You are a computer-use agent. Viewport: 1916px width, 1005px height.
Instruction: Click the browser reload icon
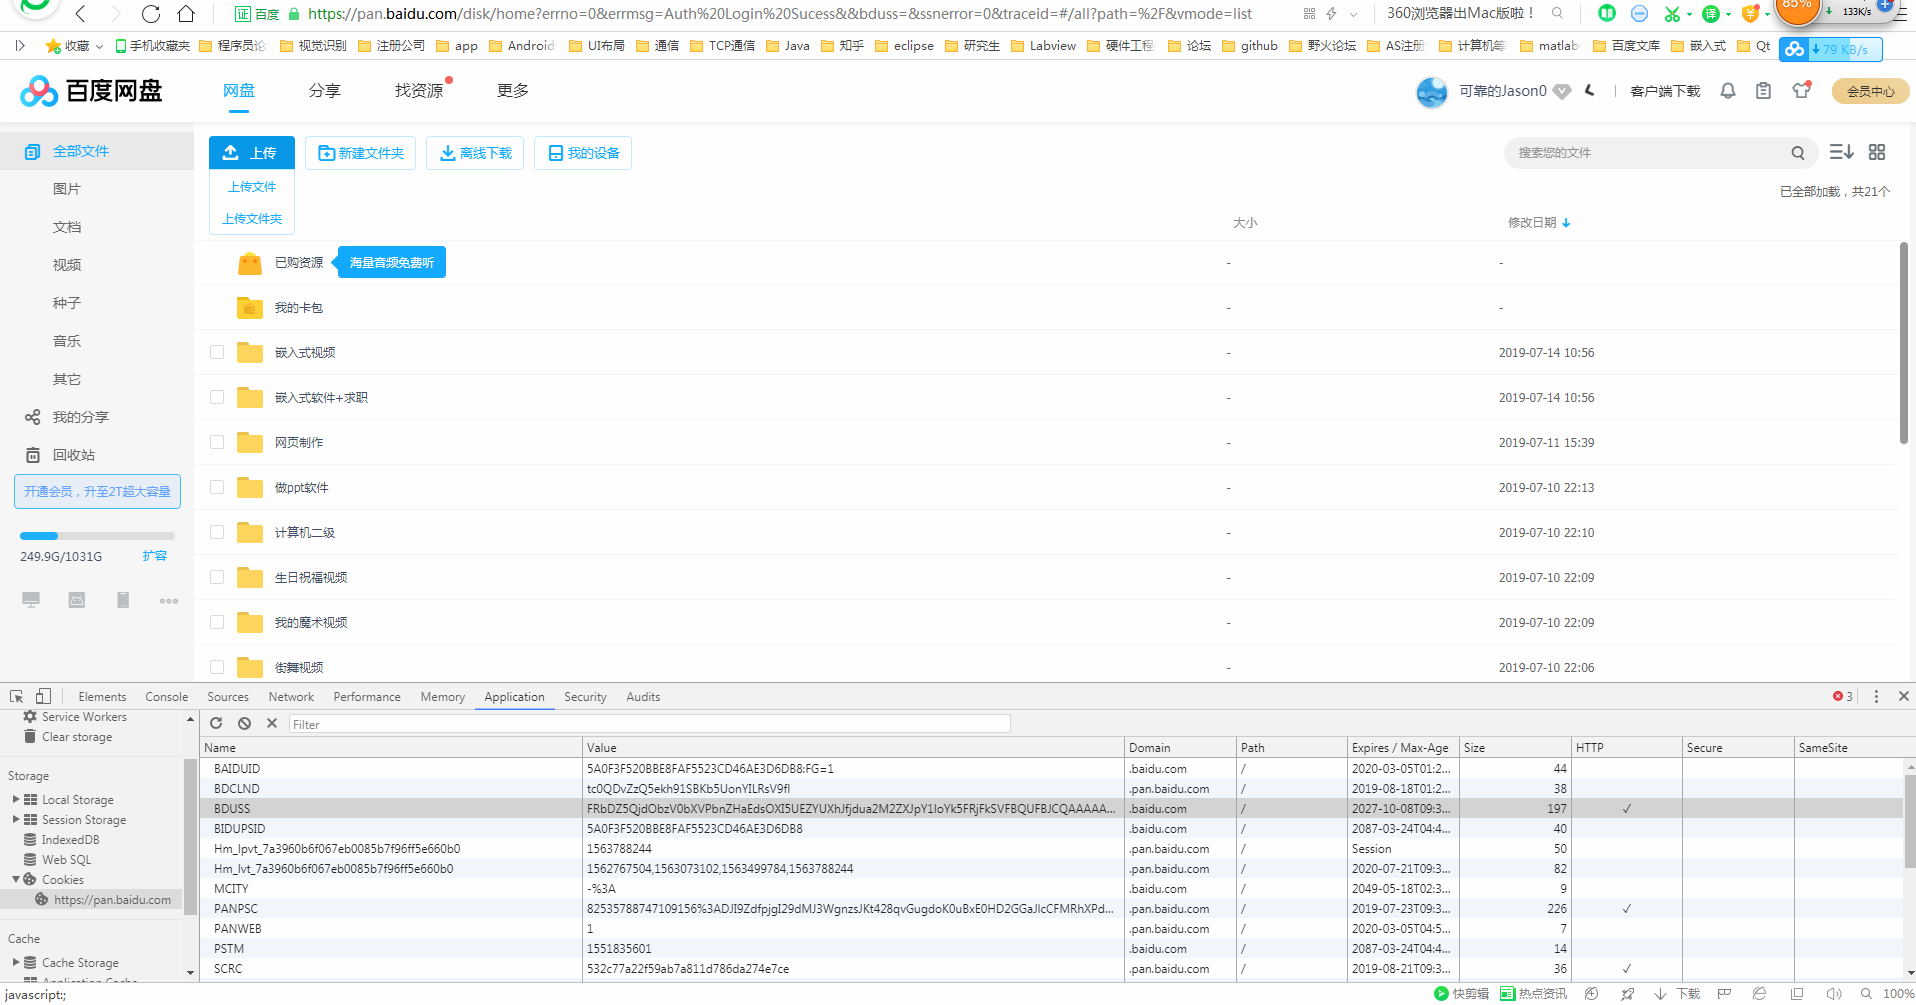point(151,14)
